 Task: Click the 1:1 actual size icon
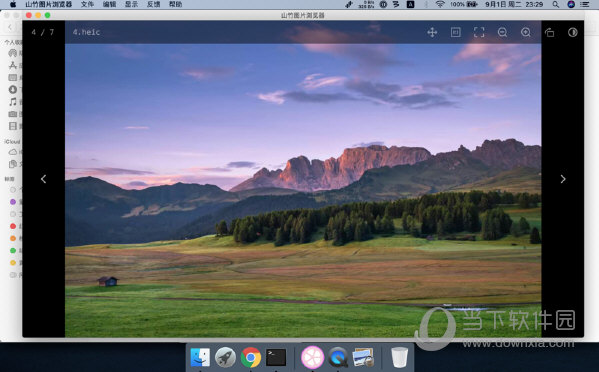coord(455,32)
